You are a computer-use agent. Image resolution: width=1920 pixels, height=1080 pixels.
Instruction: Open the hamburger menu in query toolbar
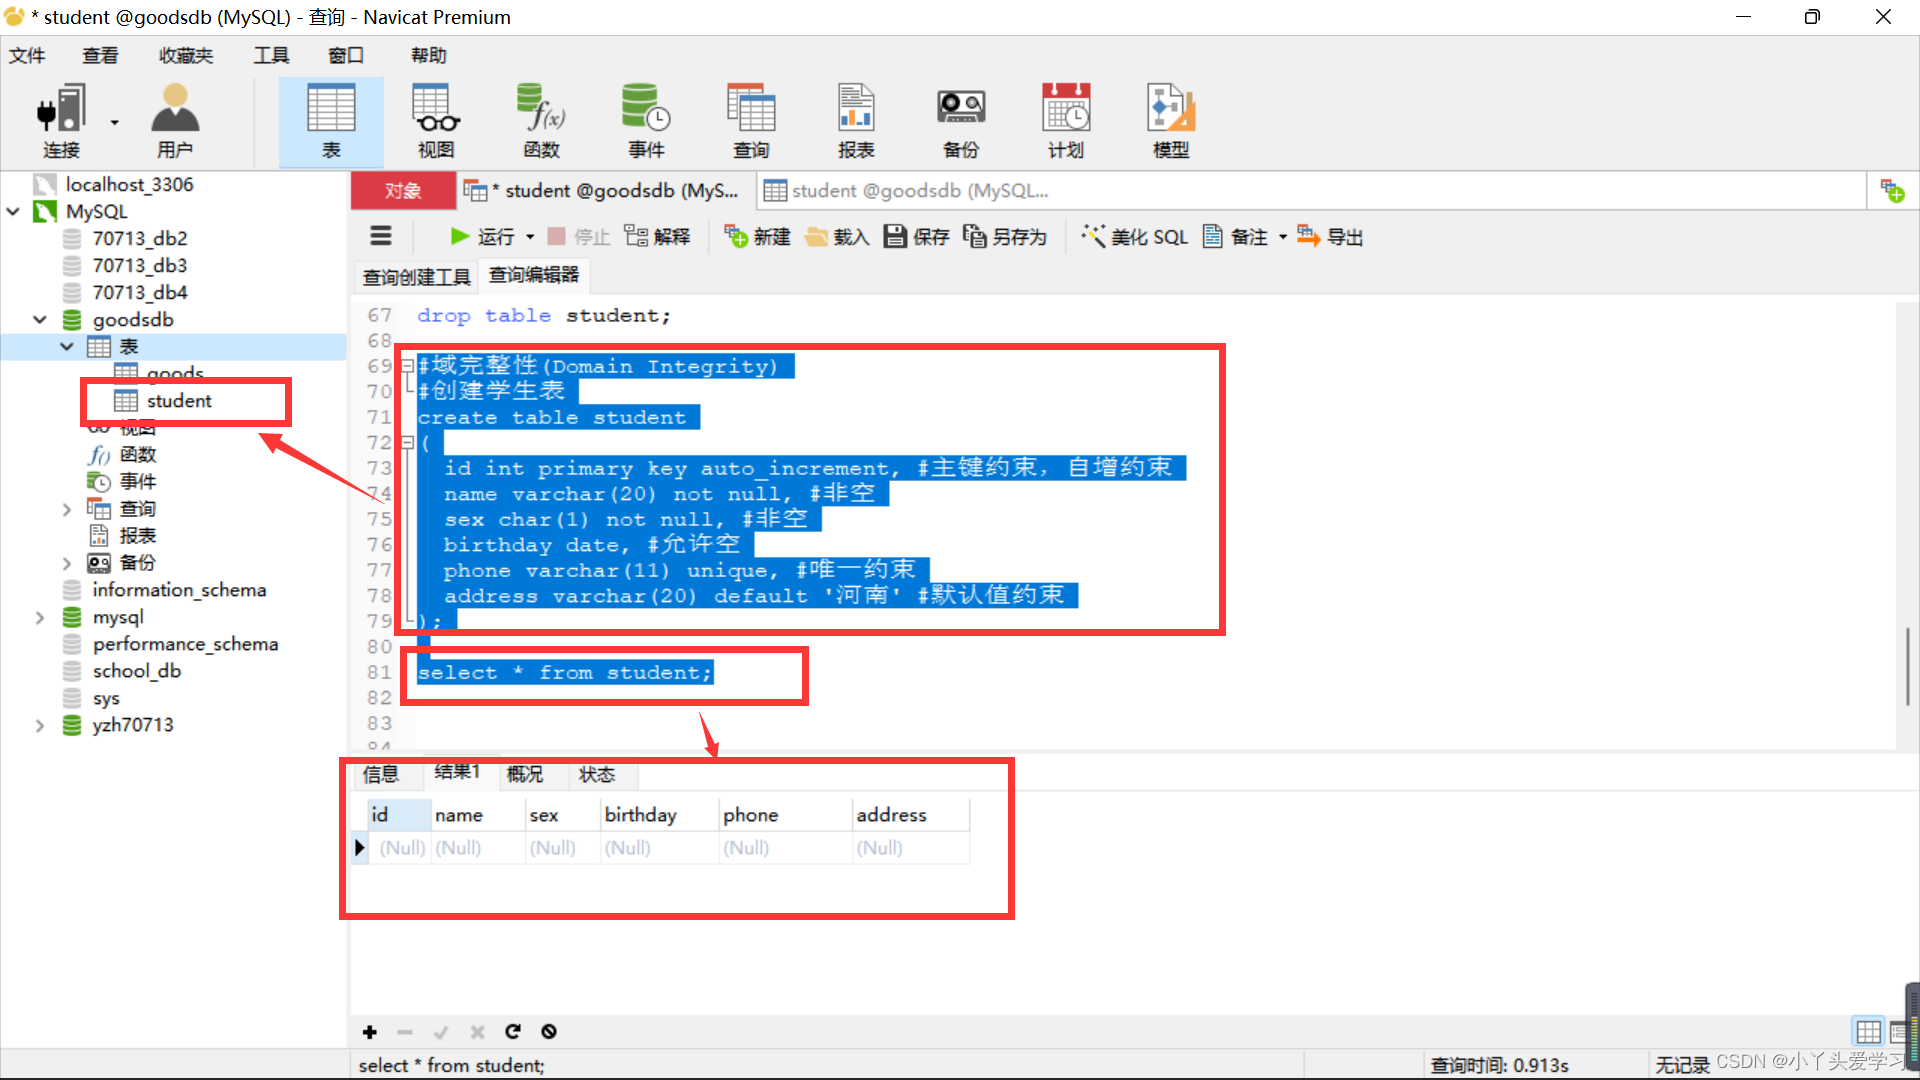[x=381, y=236]
